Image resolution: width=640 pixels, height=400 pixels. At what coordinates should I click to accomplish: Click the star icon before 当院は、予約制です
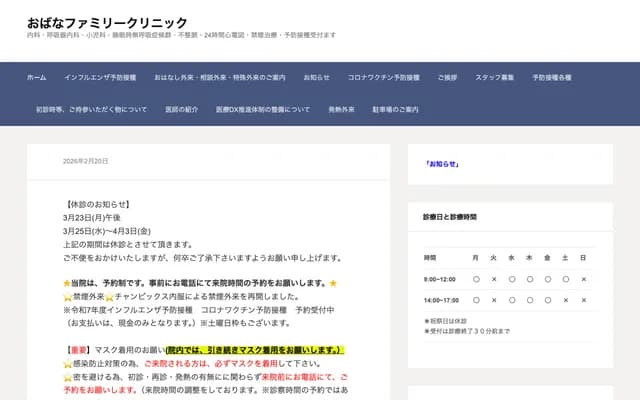tap(67, 283)
